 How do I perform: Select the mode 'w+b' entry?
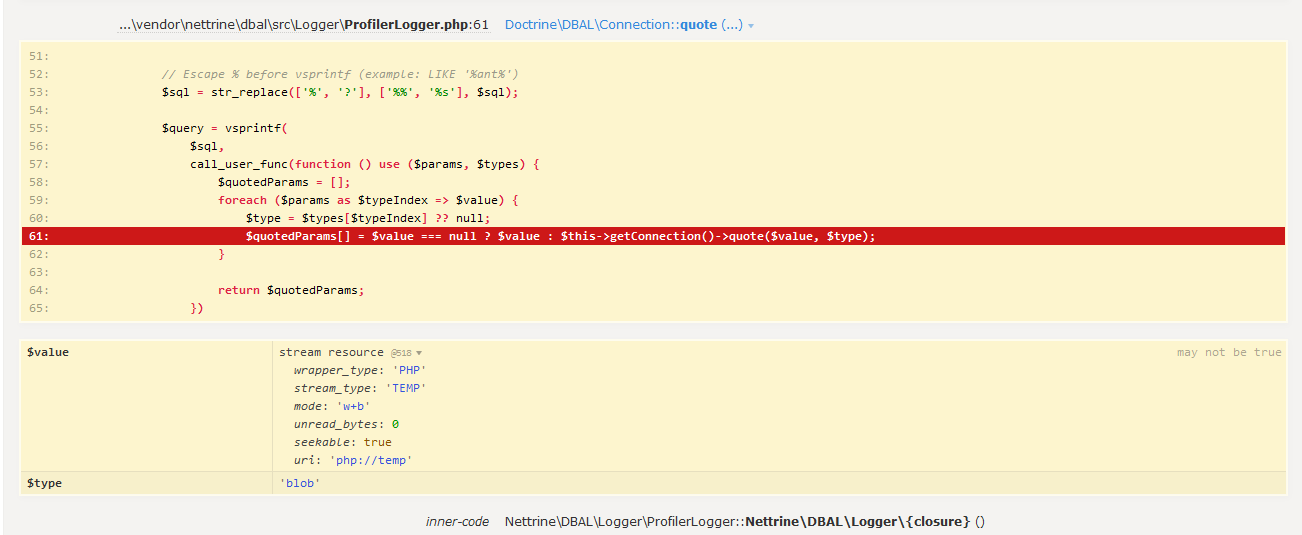pos(332,406)
